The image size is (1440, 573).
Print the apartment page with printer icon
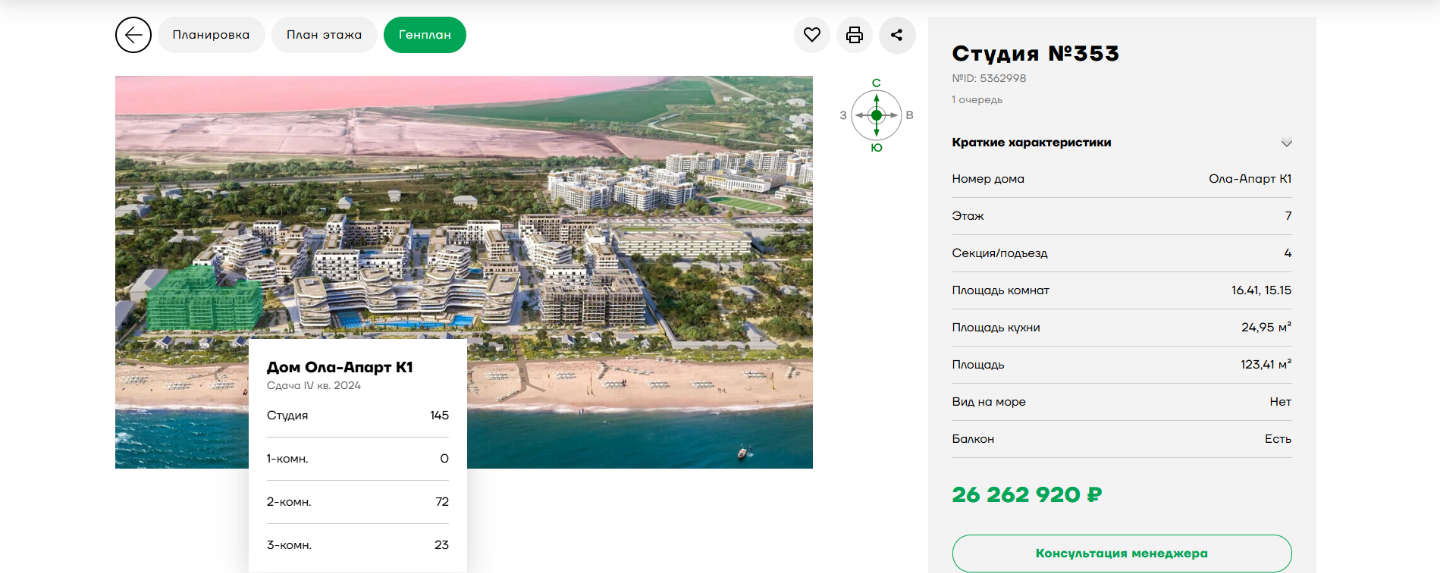[854, 35]
